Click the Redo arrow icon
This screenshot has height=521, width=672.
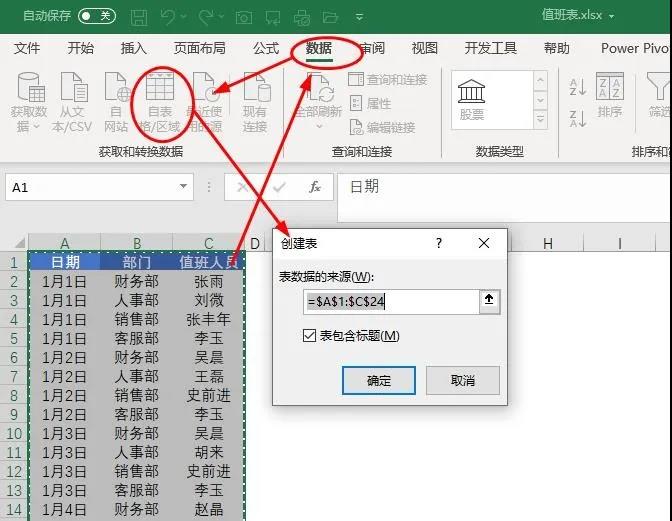(206, 17)
